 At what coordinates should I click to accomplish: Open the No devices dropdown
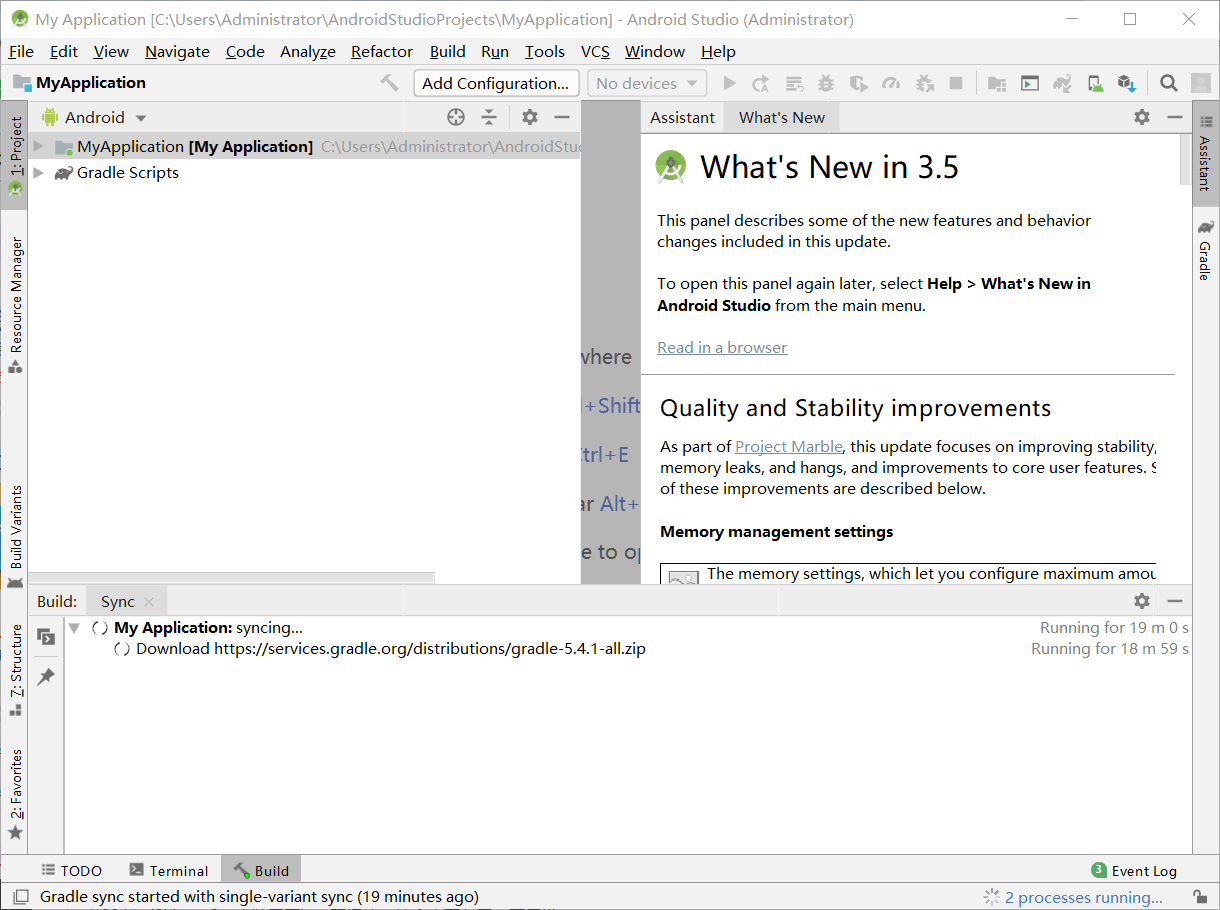647,84
